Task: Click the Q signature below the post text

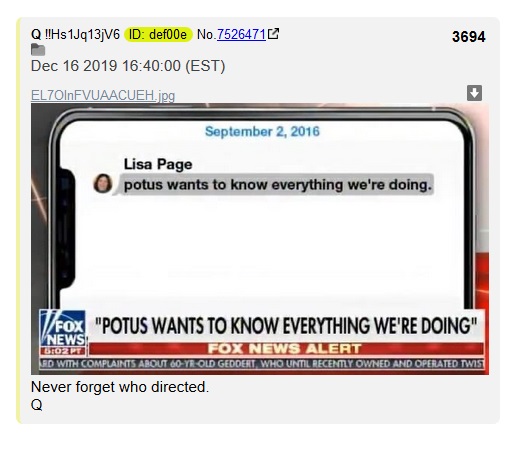Action: coord(37,405)
